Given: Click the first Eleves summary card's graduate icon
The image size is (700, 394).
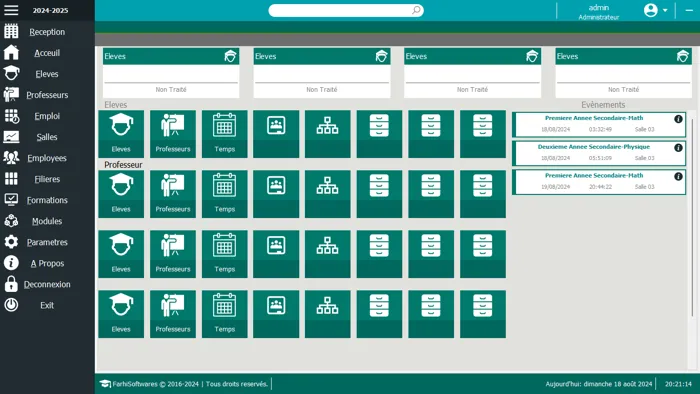Looking at the screenshot, I should click(x=230, y=56).
